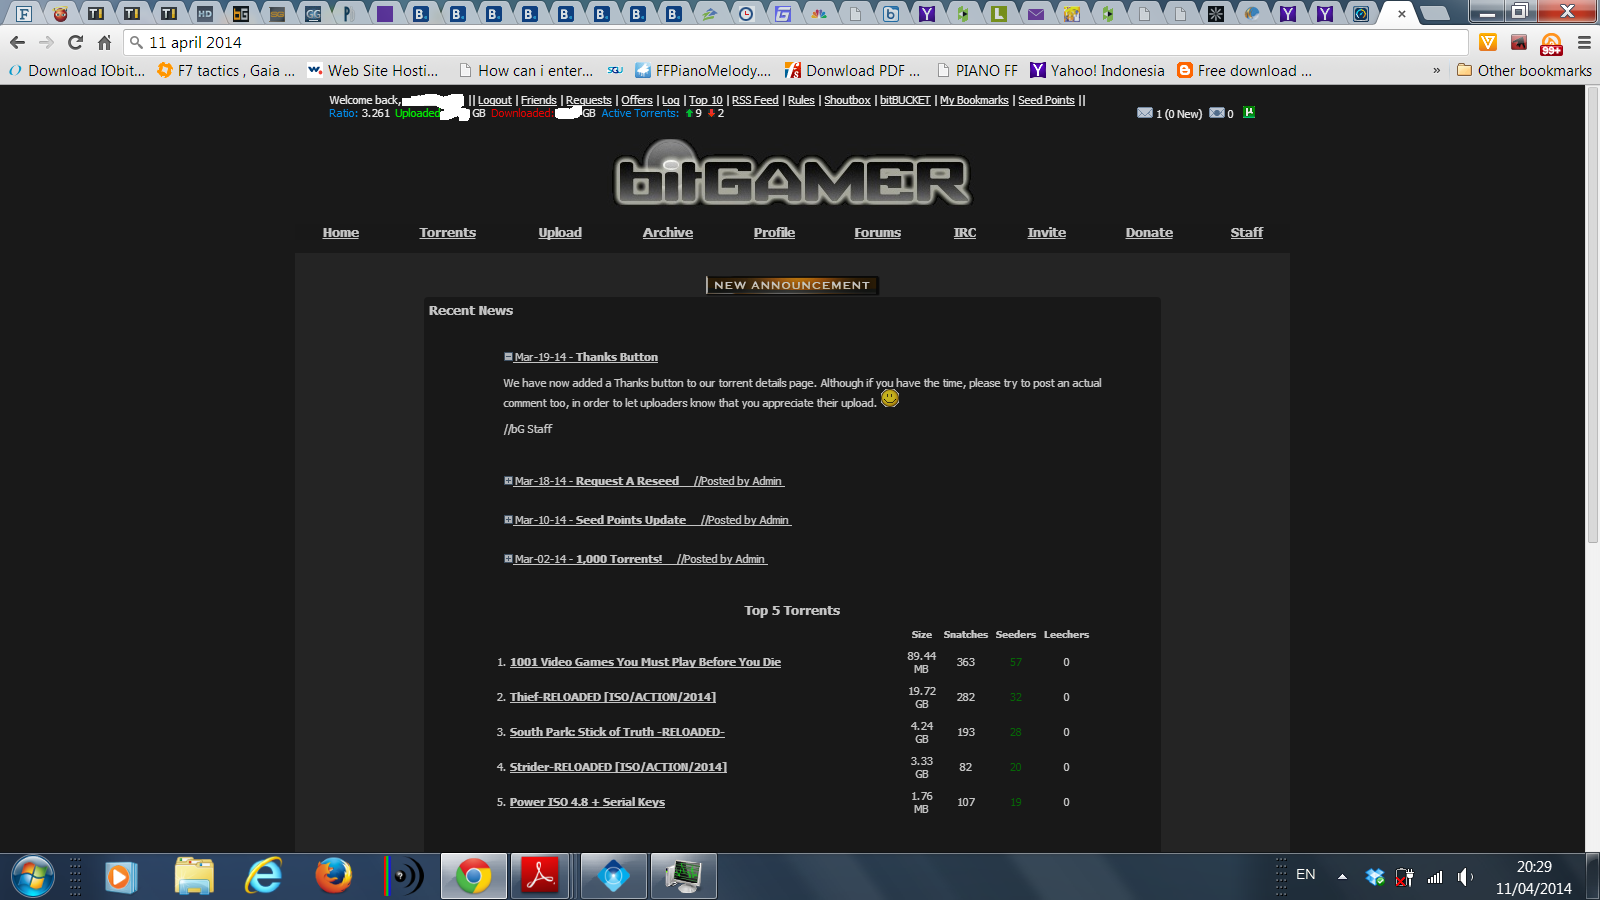Open the Donate navigation item
1600x900 pixels.
pos(1149,232)
